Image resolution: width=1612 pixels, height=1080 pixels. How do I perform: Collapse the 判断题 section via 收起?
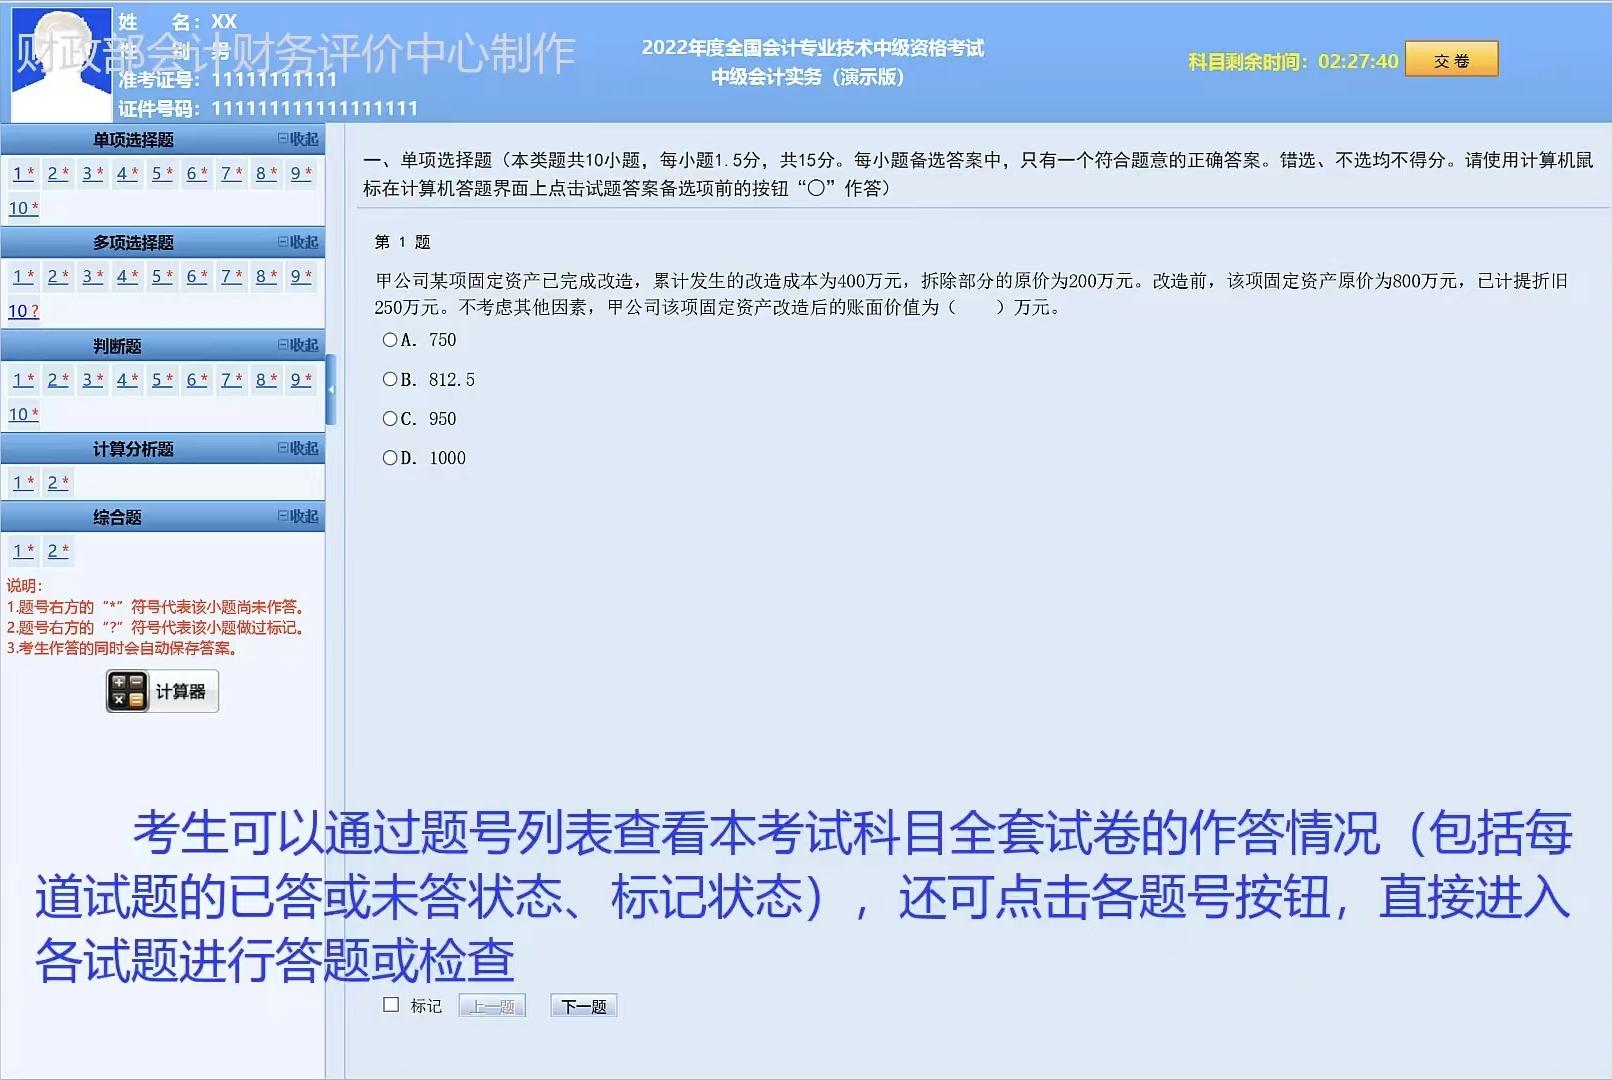(x=305, y=344)
